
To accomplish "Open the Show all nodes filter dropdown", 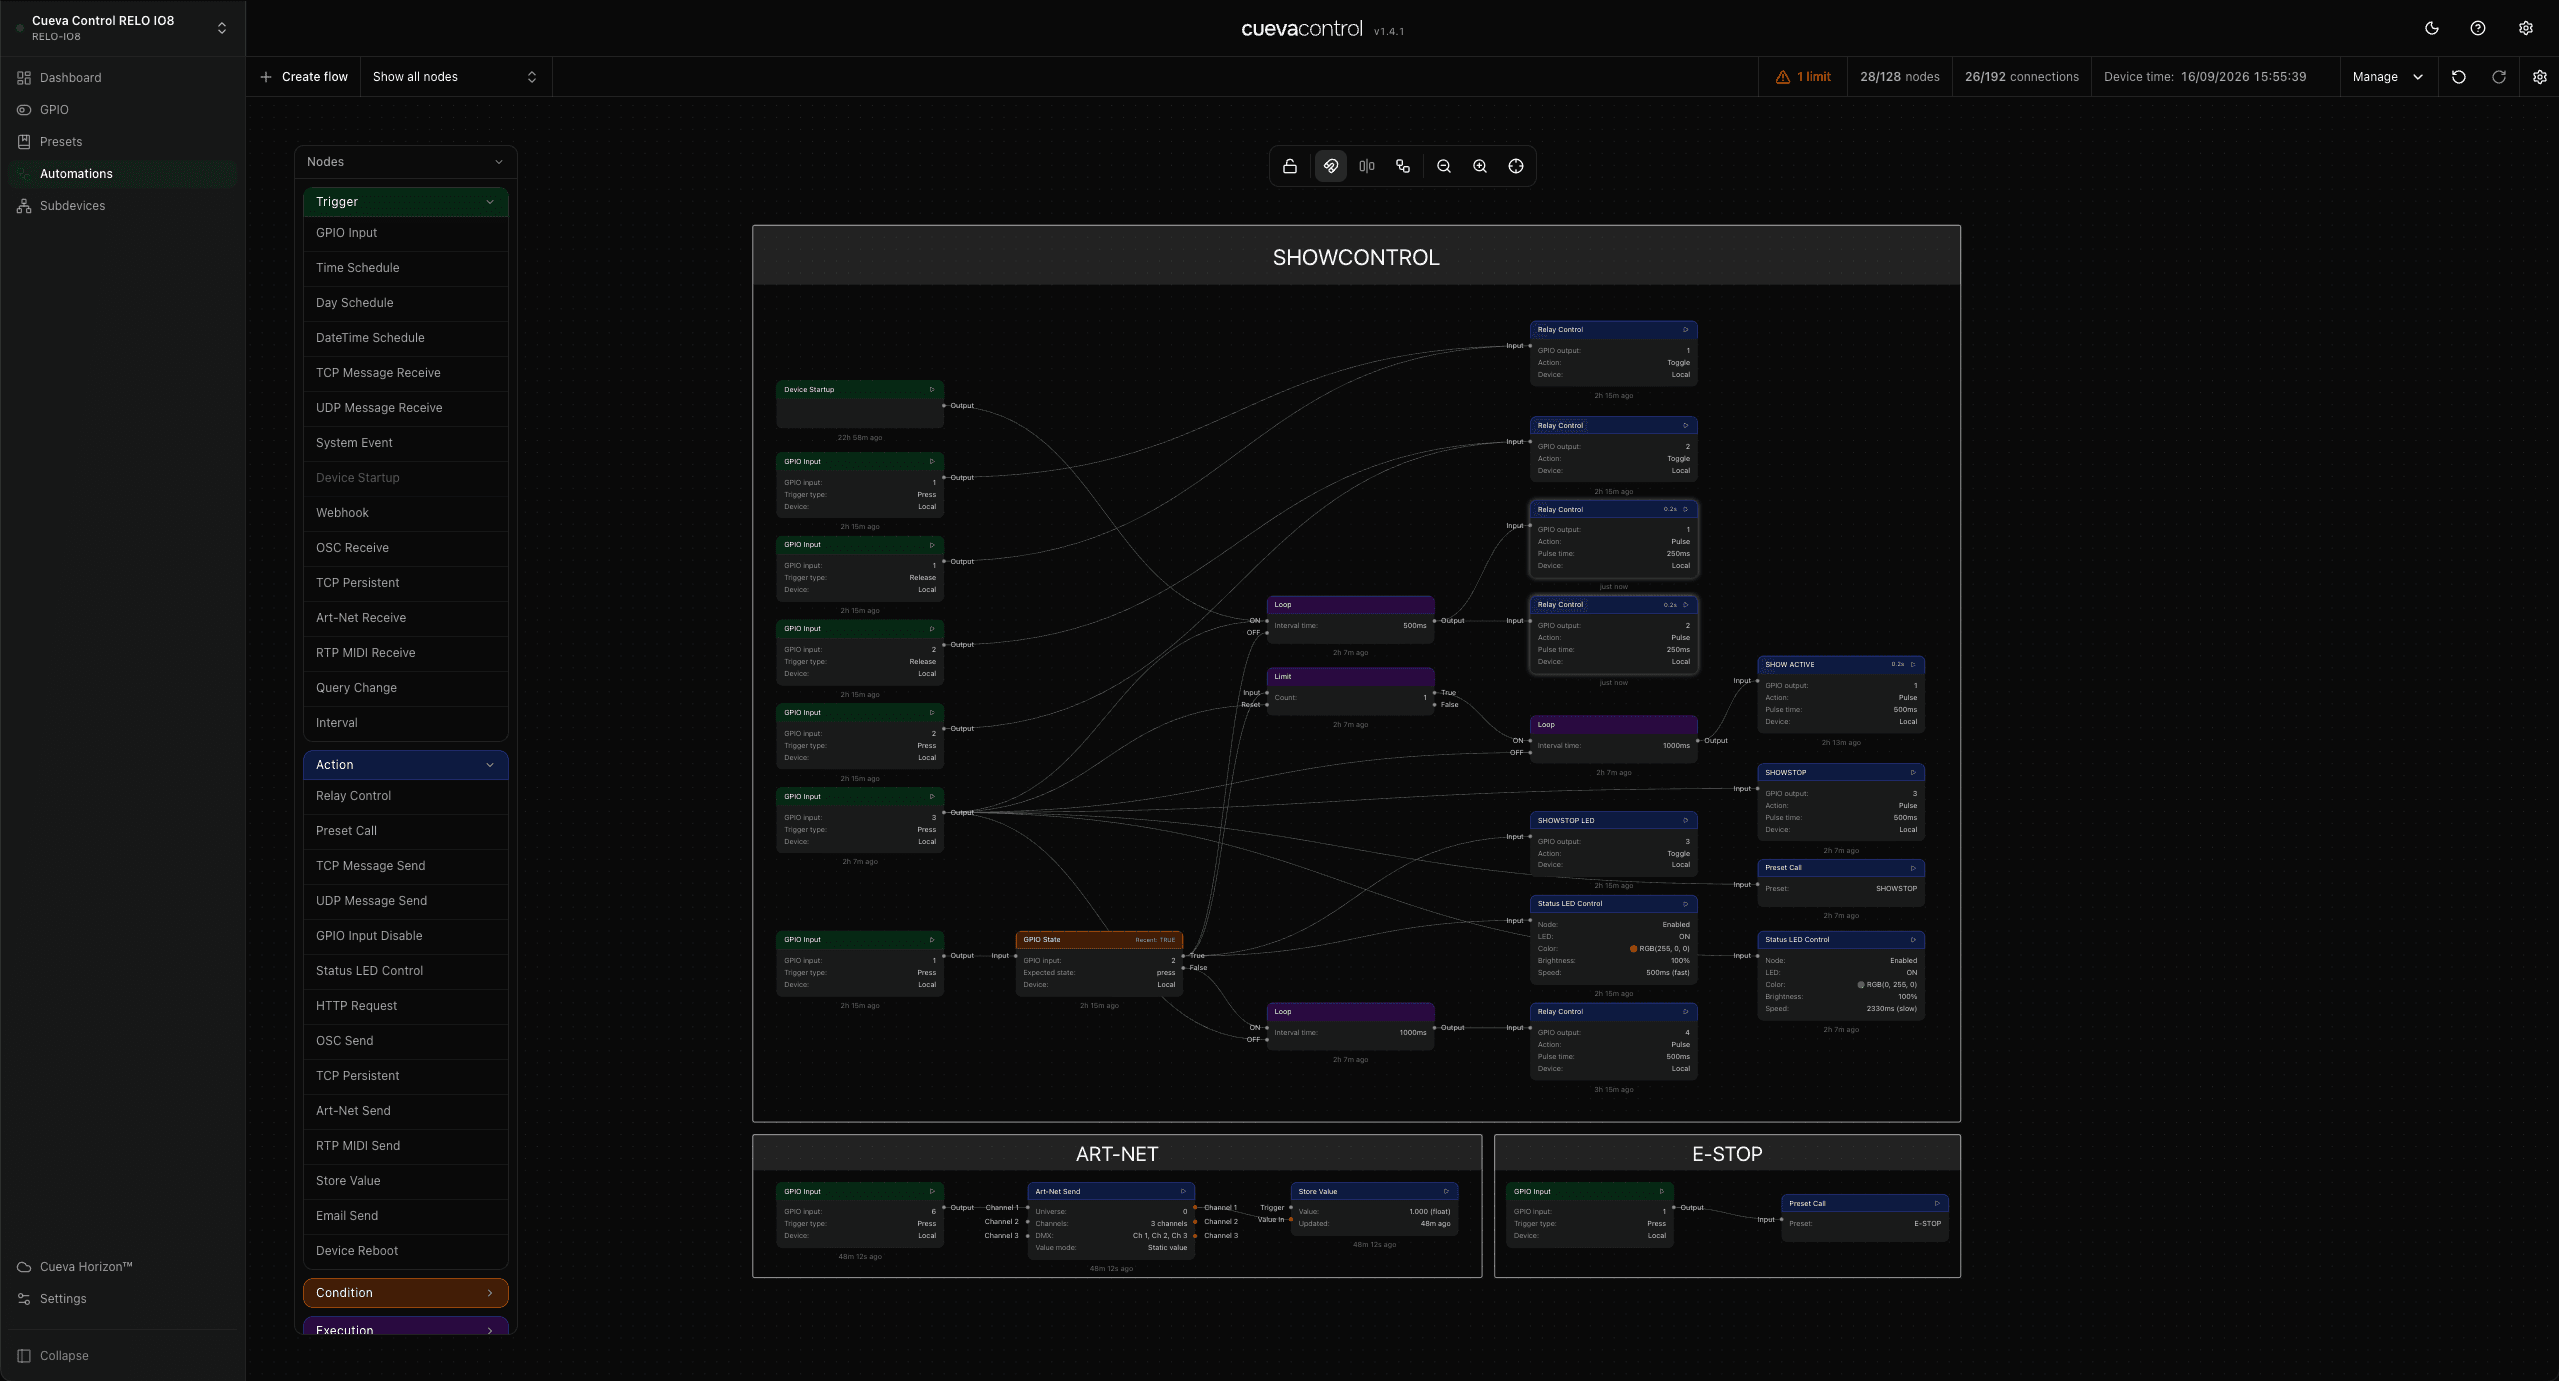I will tap(455, 77).
